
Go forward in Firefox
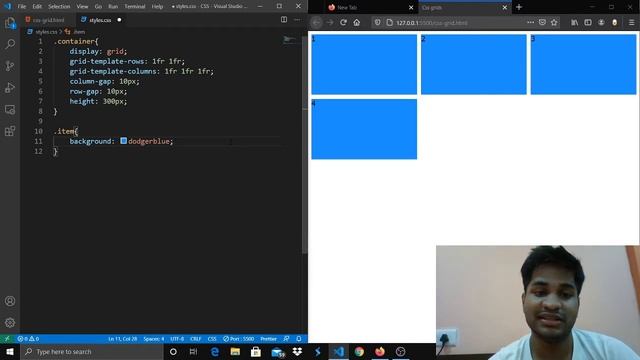pyautogui.click(x=330, y=22)
